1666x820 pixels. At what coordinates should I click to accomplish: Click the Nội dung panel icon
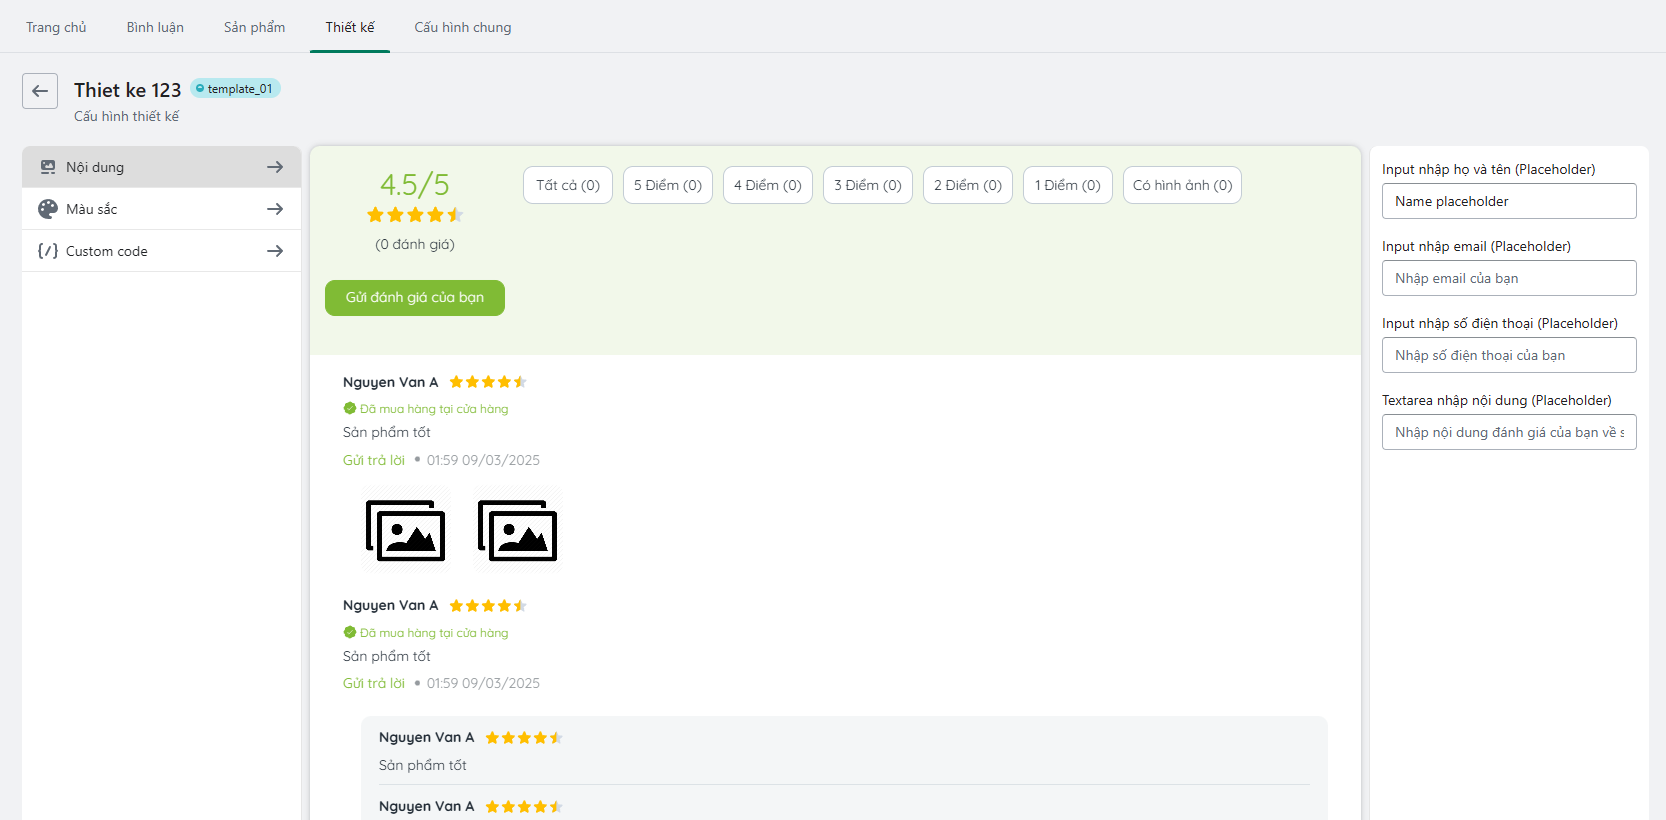tap(48, 167)
